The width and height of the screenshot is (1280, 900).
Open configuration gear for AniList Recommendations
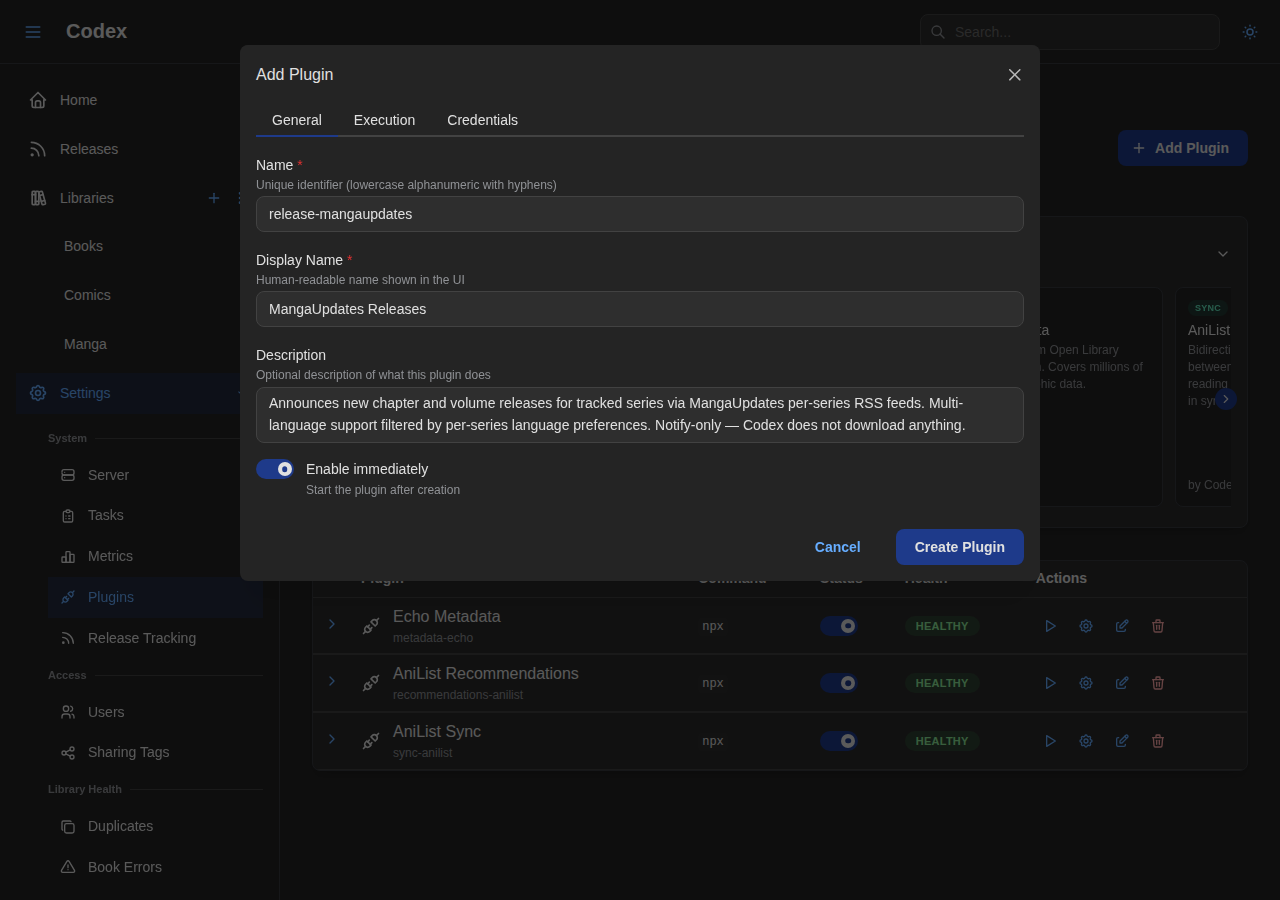click(1086, 683)
